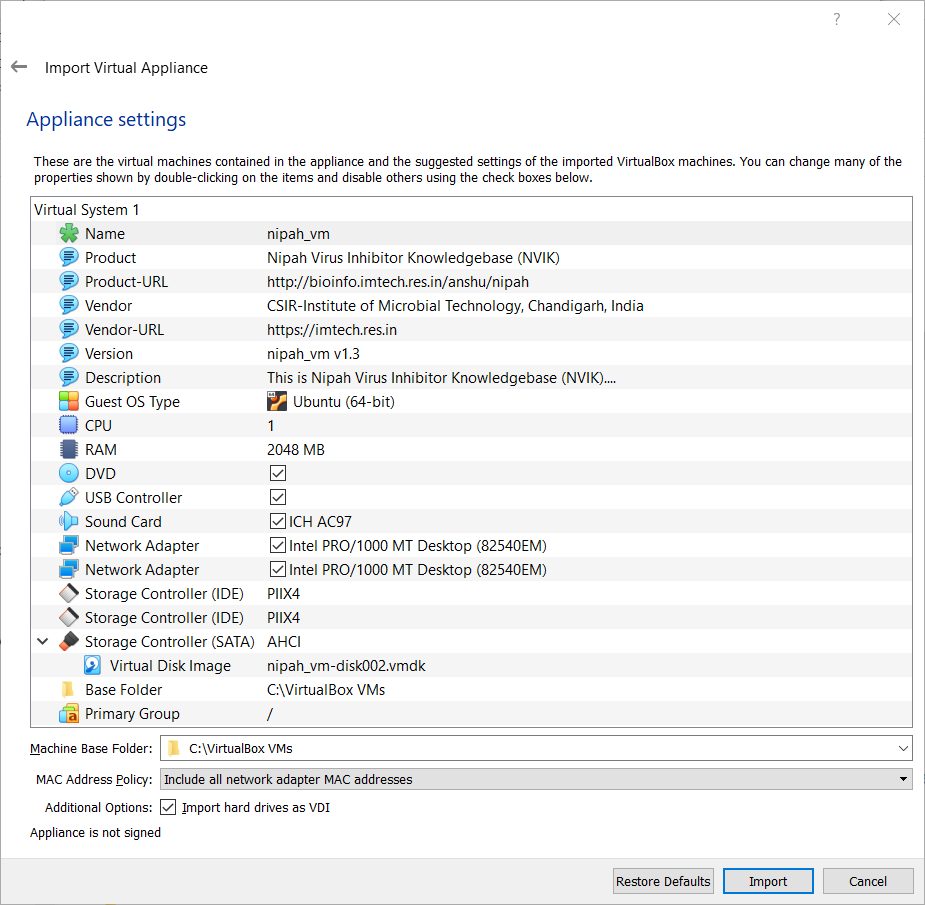Click the DVD disc icon
Screen dimensions: 925x905
69,474
